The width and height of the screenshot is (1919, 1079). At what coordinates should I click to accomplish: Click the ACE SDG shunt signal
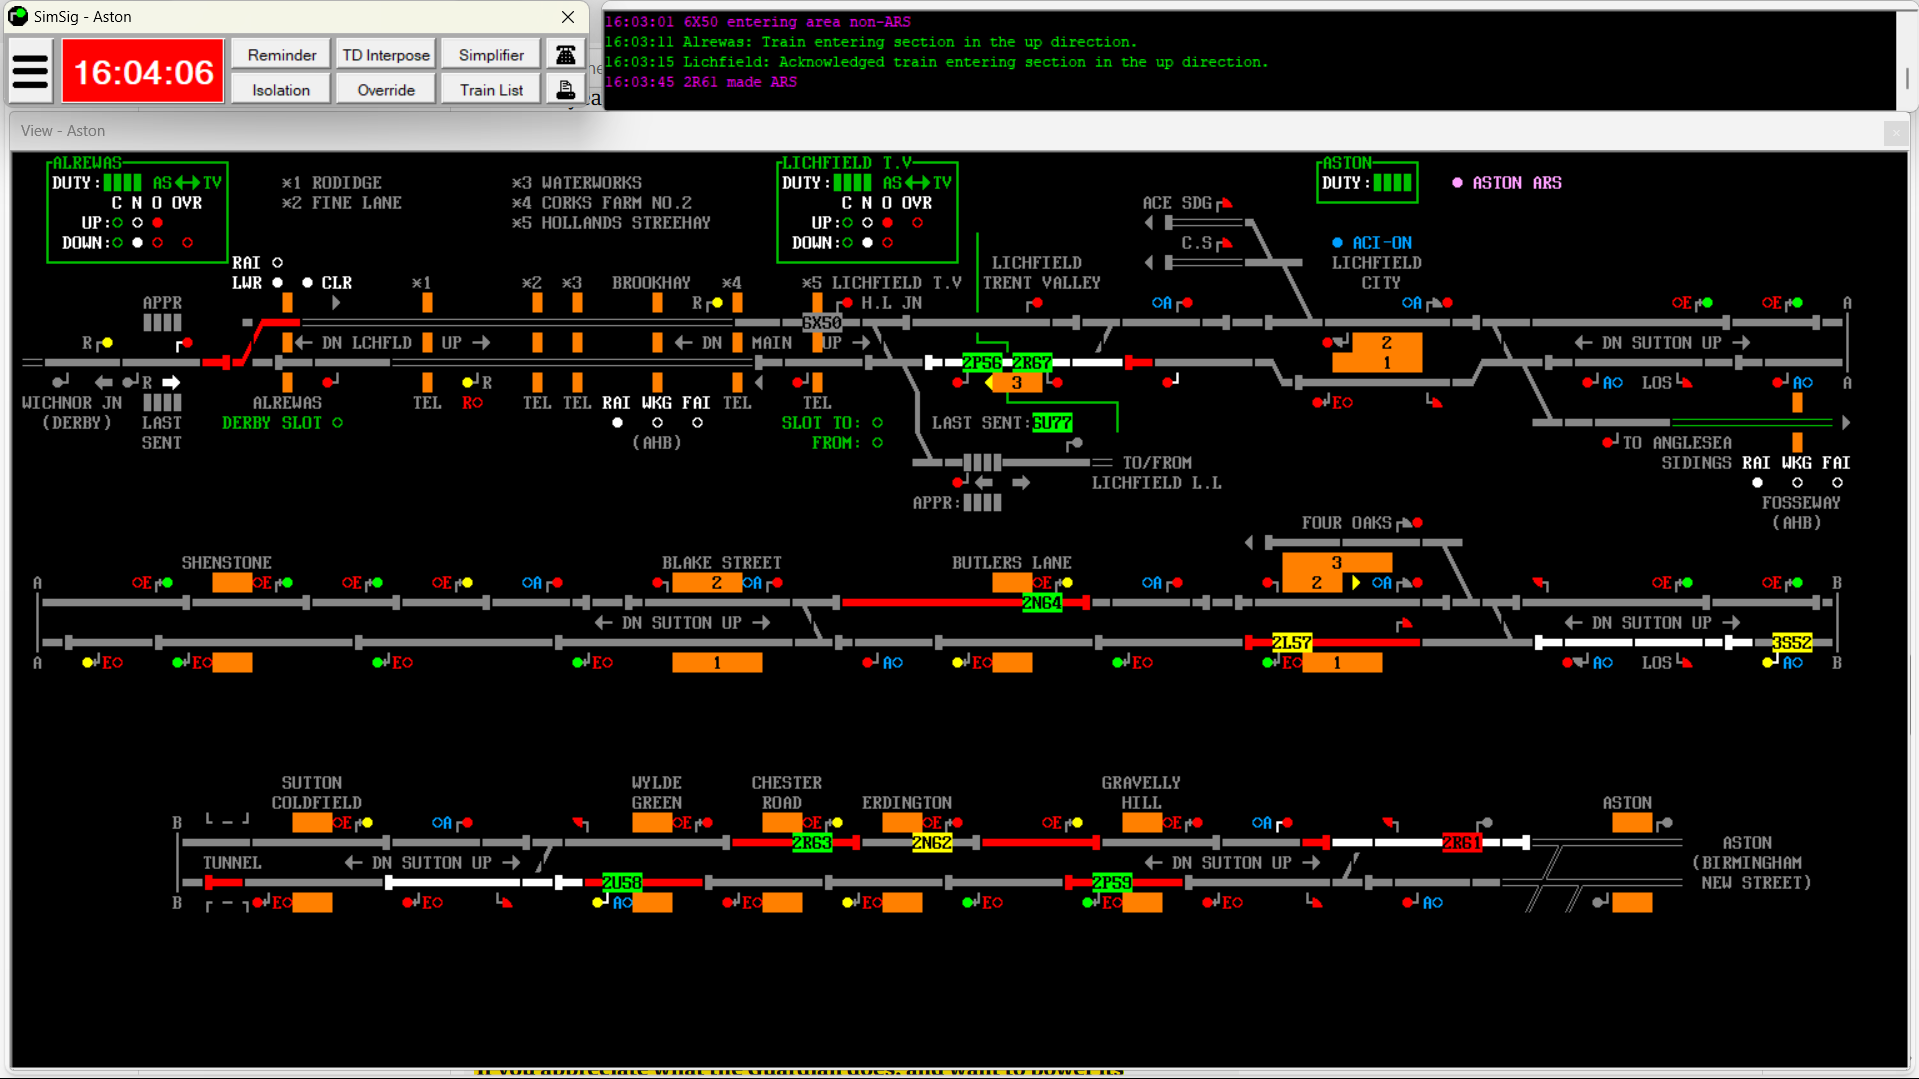[1224, 203]
